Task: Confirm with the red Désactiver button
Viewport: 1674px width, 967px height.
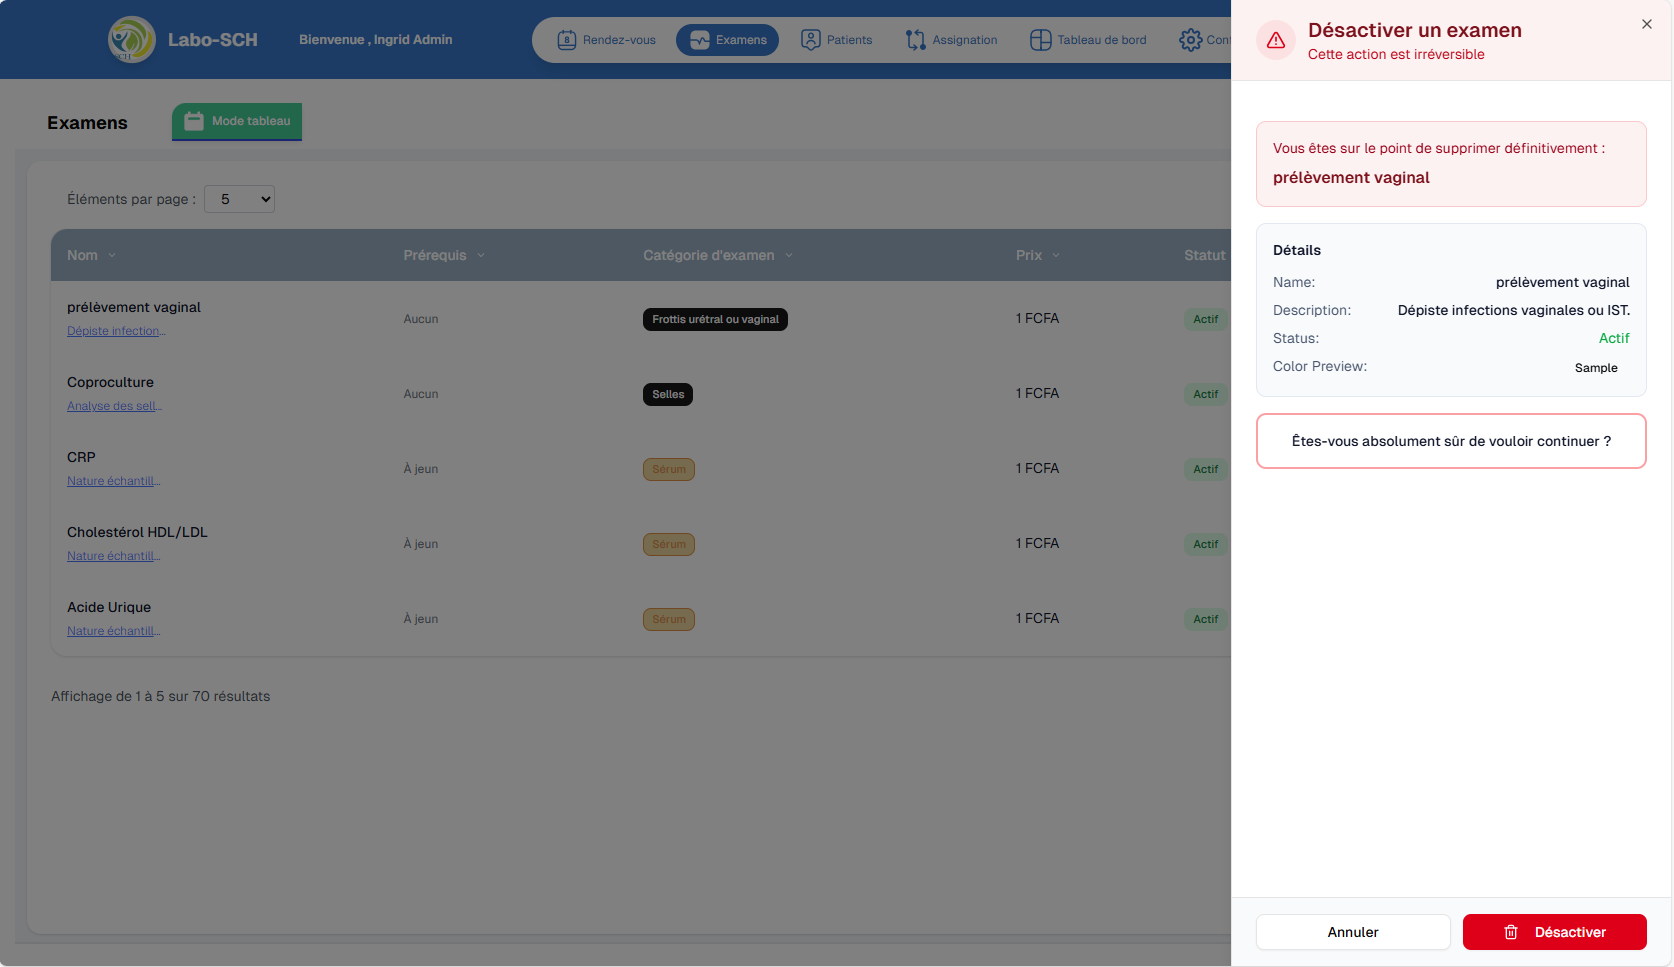Action: point(1554,932)
